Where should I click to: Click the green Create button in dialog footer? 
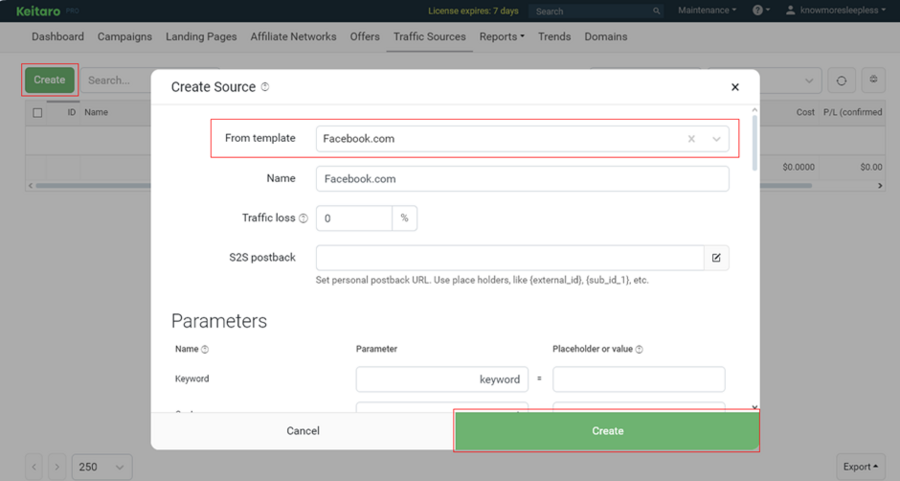(607, 431)
